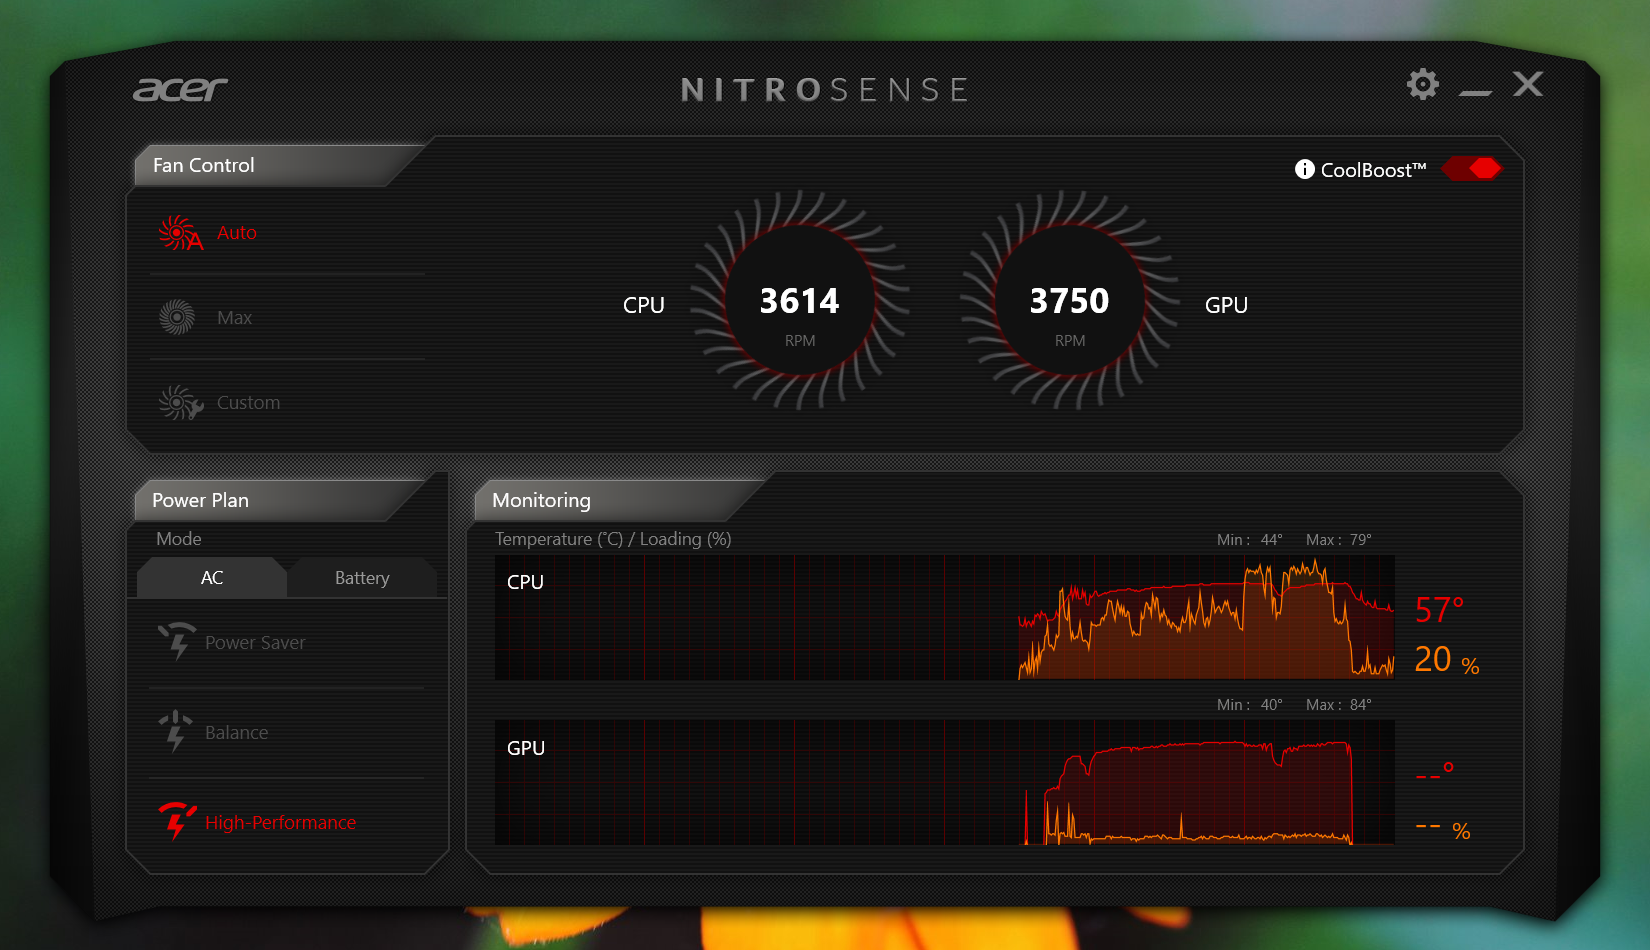The height and width of the screenshot is (950, 1650).
Task: Click the Max fan mode icon
Action: pyautogui.click(x=178, y=317)
